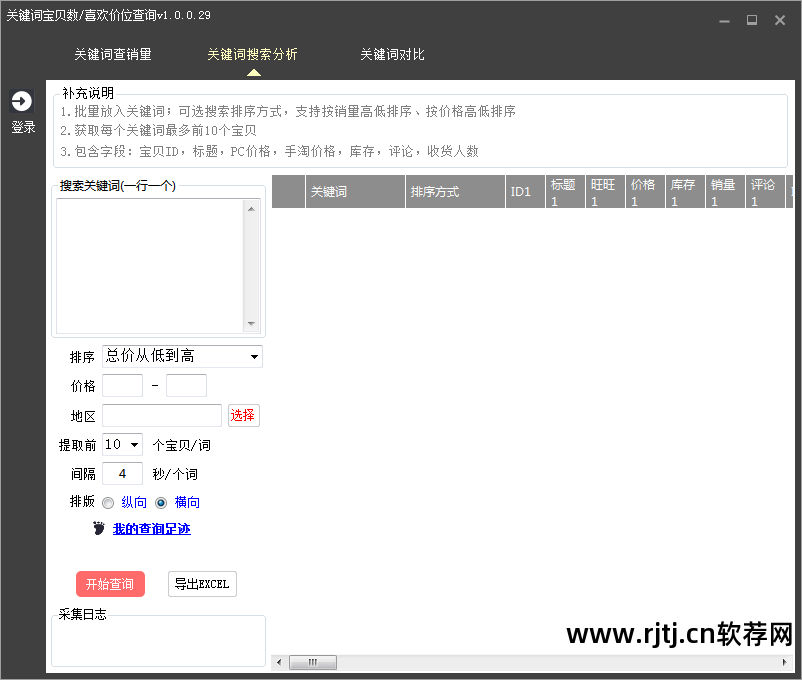
Task: Click the 销量1 column header
Action: (724, 191)
